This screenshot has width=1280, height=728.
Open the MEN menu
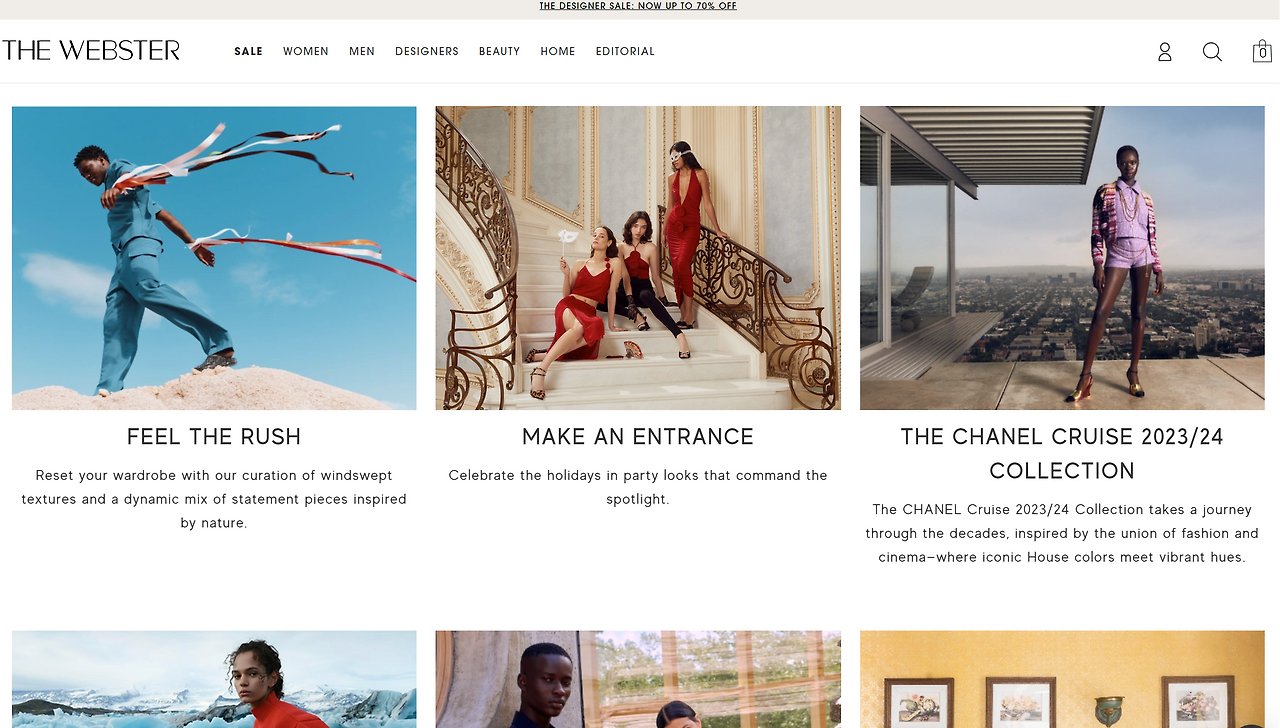coord(362,51)
